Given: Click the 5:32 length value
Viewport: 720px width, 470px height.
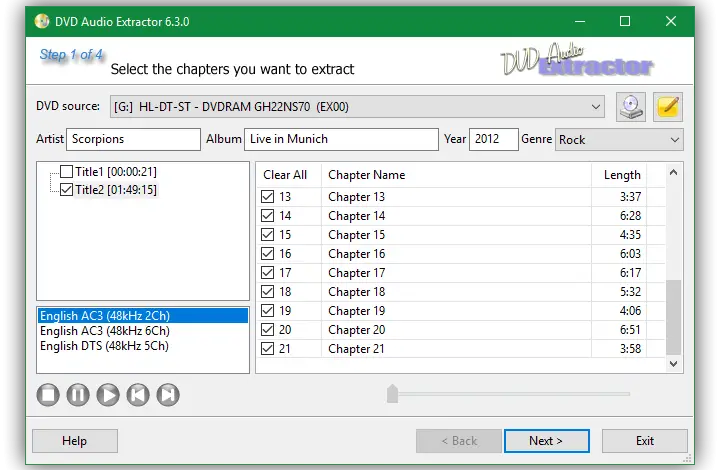Looking at the screenshot, I should tap(630, 291).
